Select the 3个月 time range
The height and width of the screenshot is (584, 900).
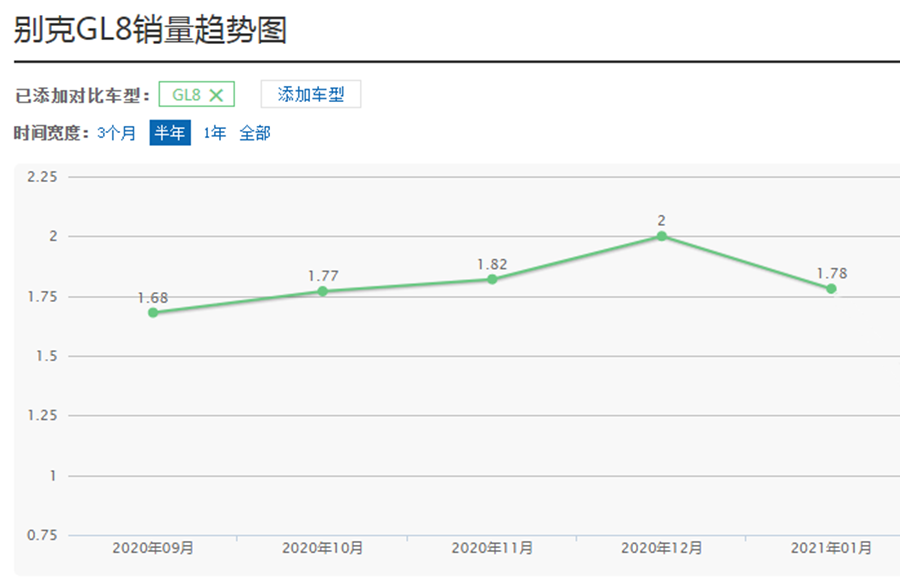[x=117, y=133]
